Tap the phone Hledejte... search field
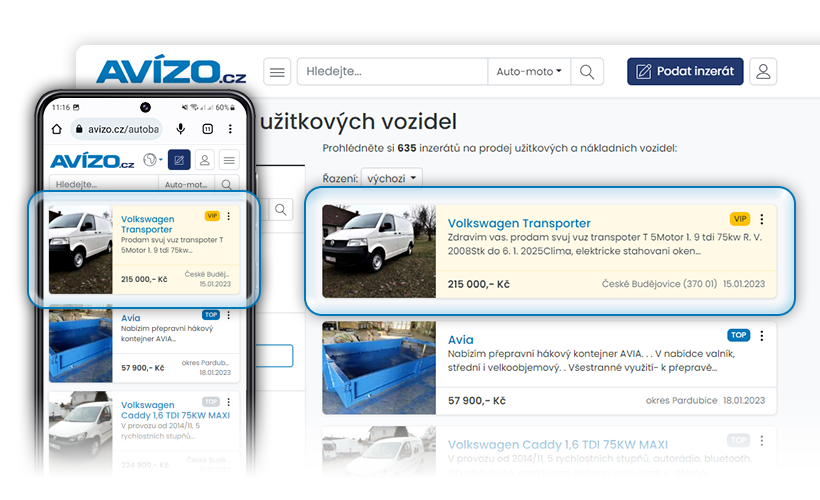The height and width of the screenshot is (500, 820). (104, 185)
